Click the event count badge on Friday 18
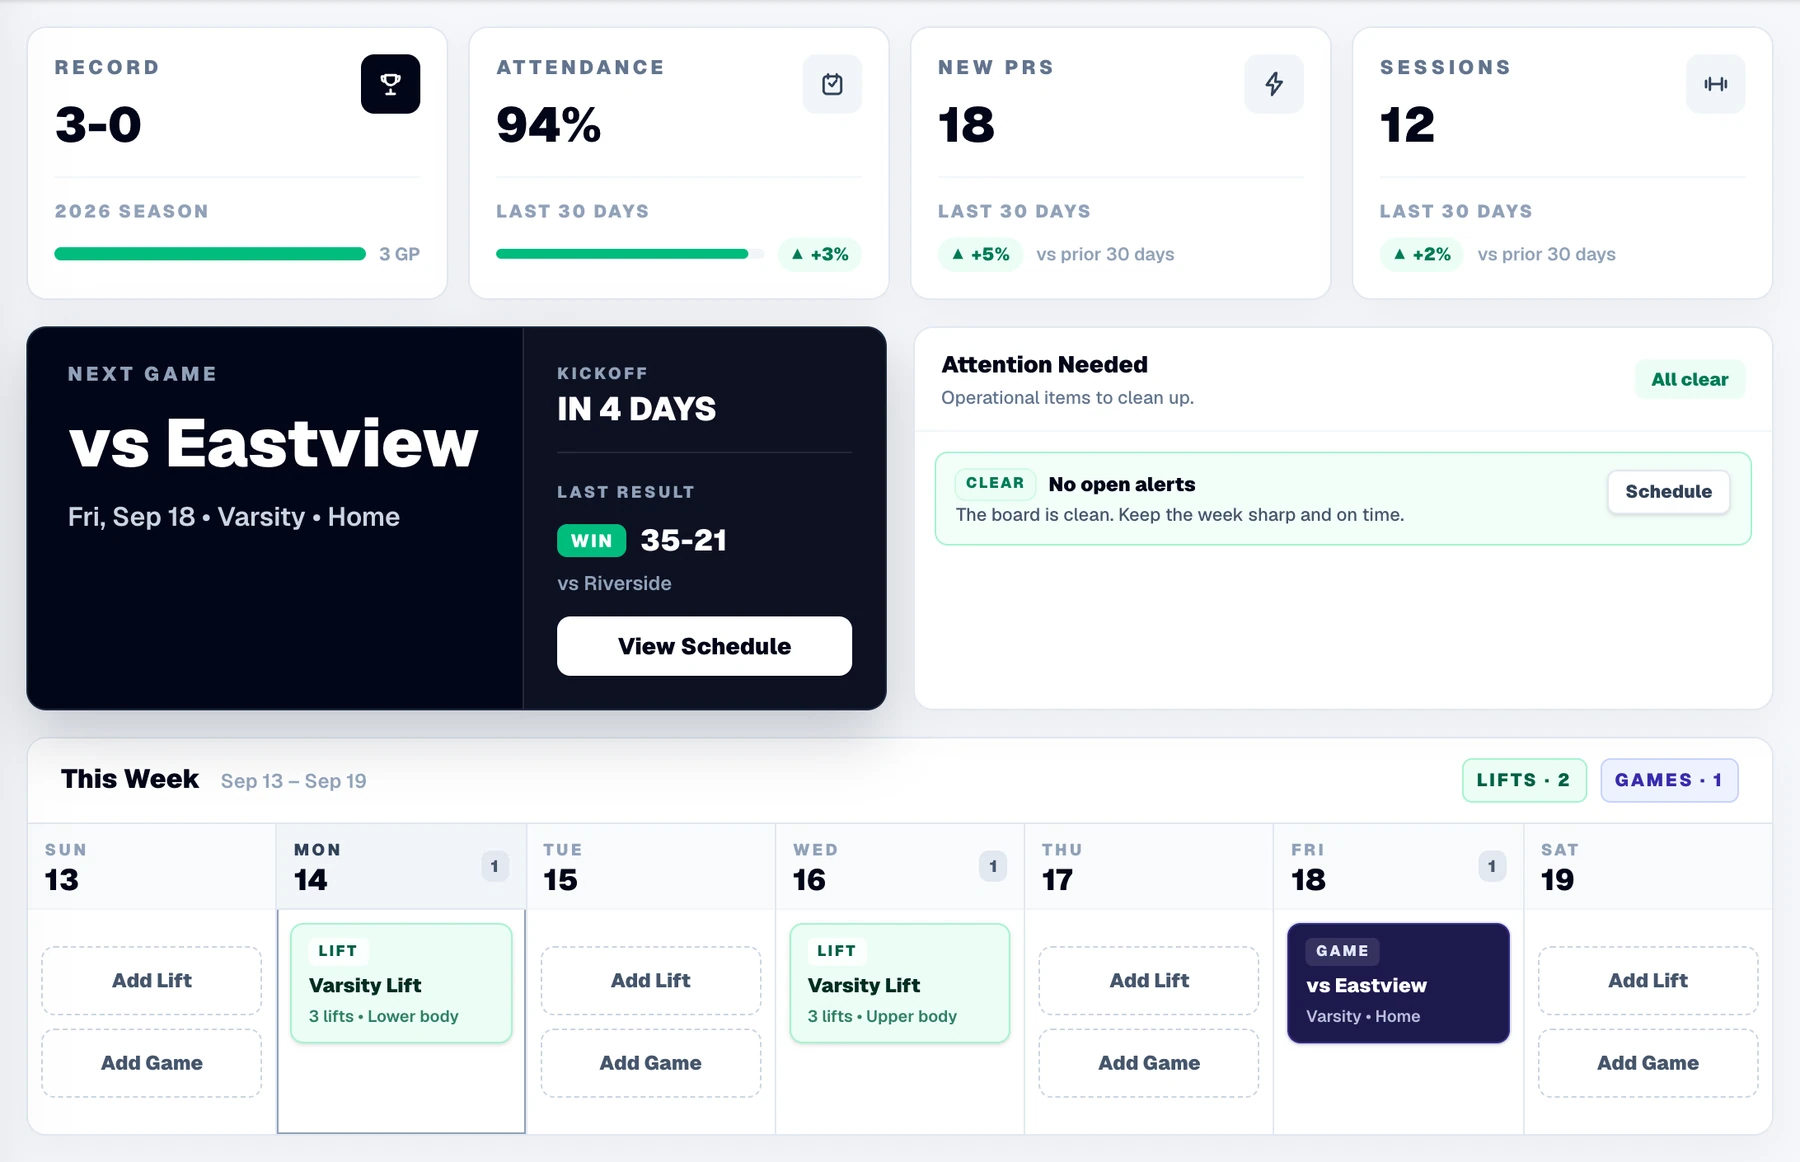 (x=1492, y=866)
